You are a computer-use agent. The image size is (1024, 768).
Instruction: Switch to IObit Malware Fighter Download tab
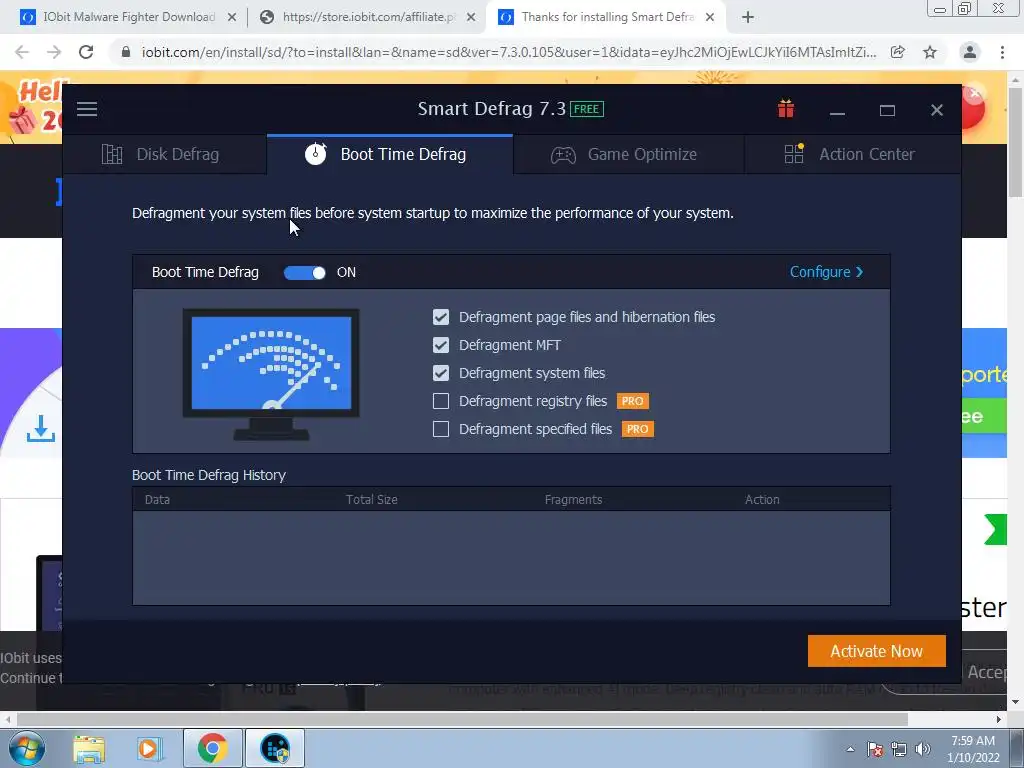(x=128, y=17)
